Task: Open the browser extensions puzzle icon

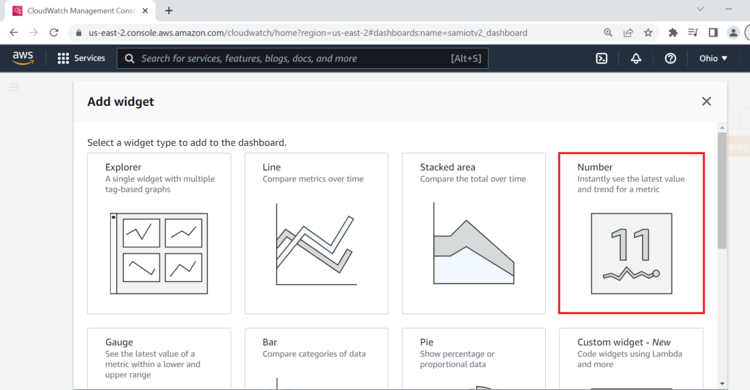Action: pos(673,33)
